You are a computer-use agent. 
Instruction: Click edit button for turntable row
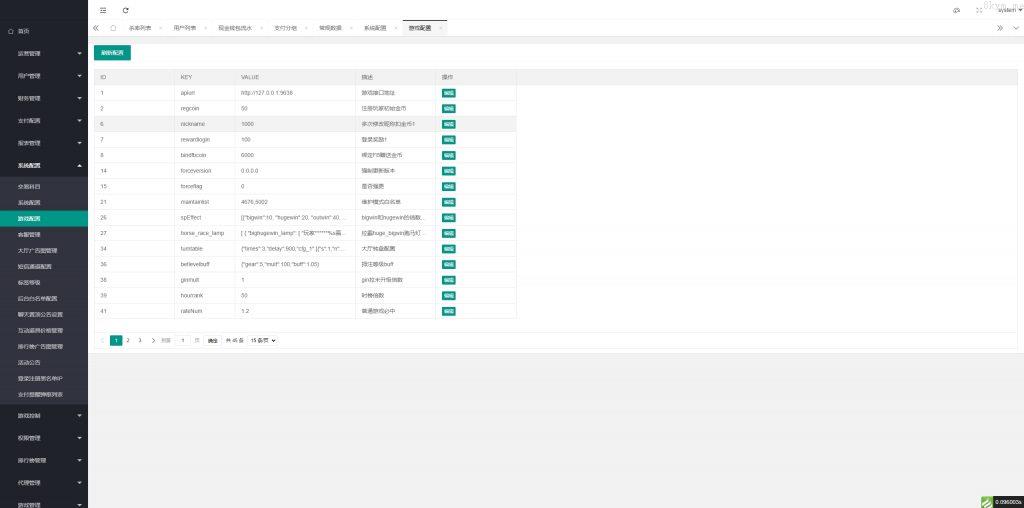pyautogui.click(x=449, y=248)
